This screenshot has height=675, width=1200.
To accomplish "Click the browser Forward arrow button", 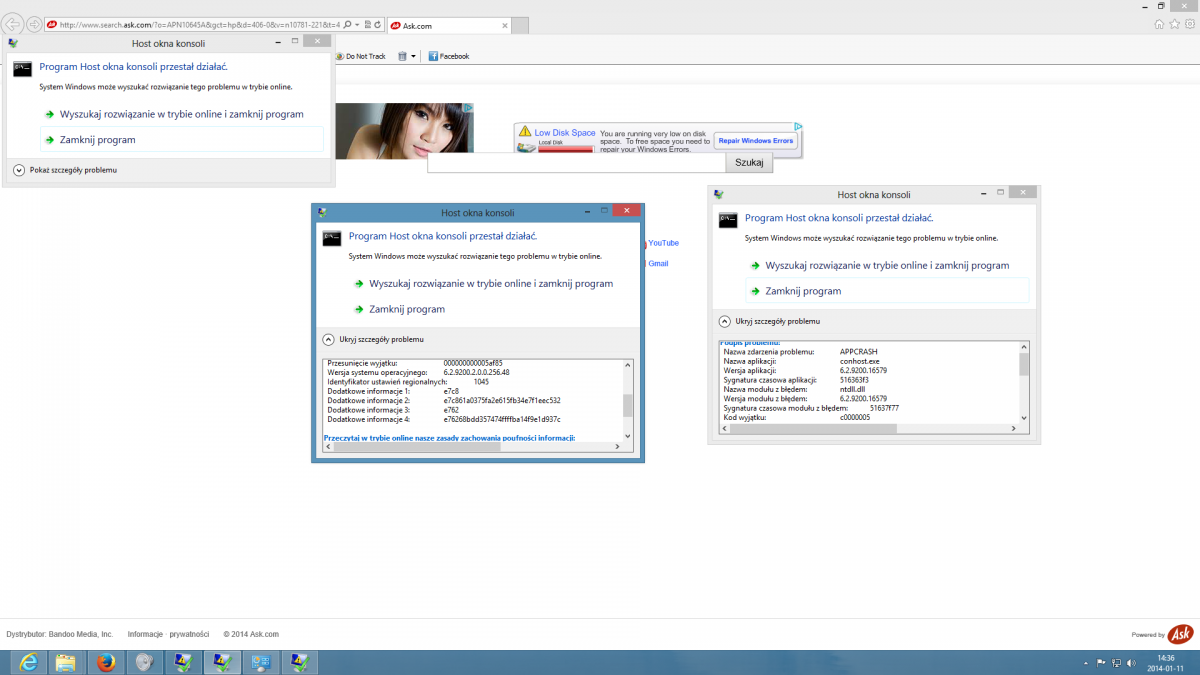I will pyautogui.click(x=34, y=24).
